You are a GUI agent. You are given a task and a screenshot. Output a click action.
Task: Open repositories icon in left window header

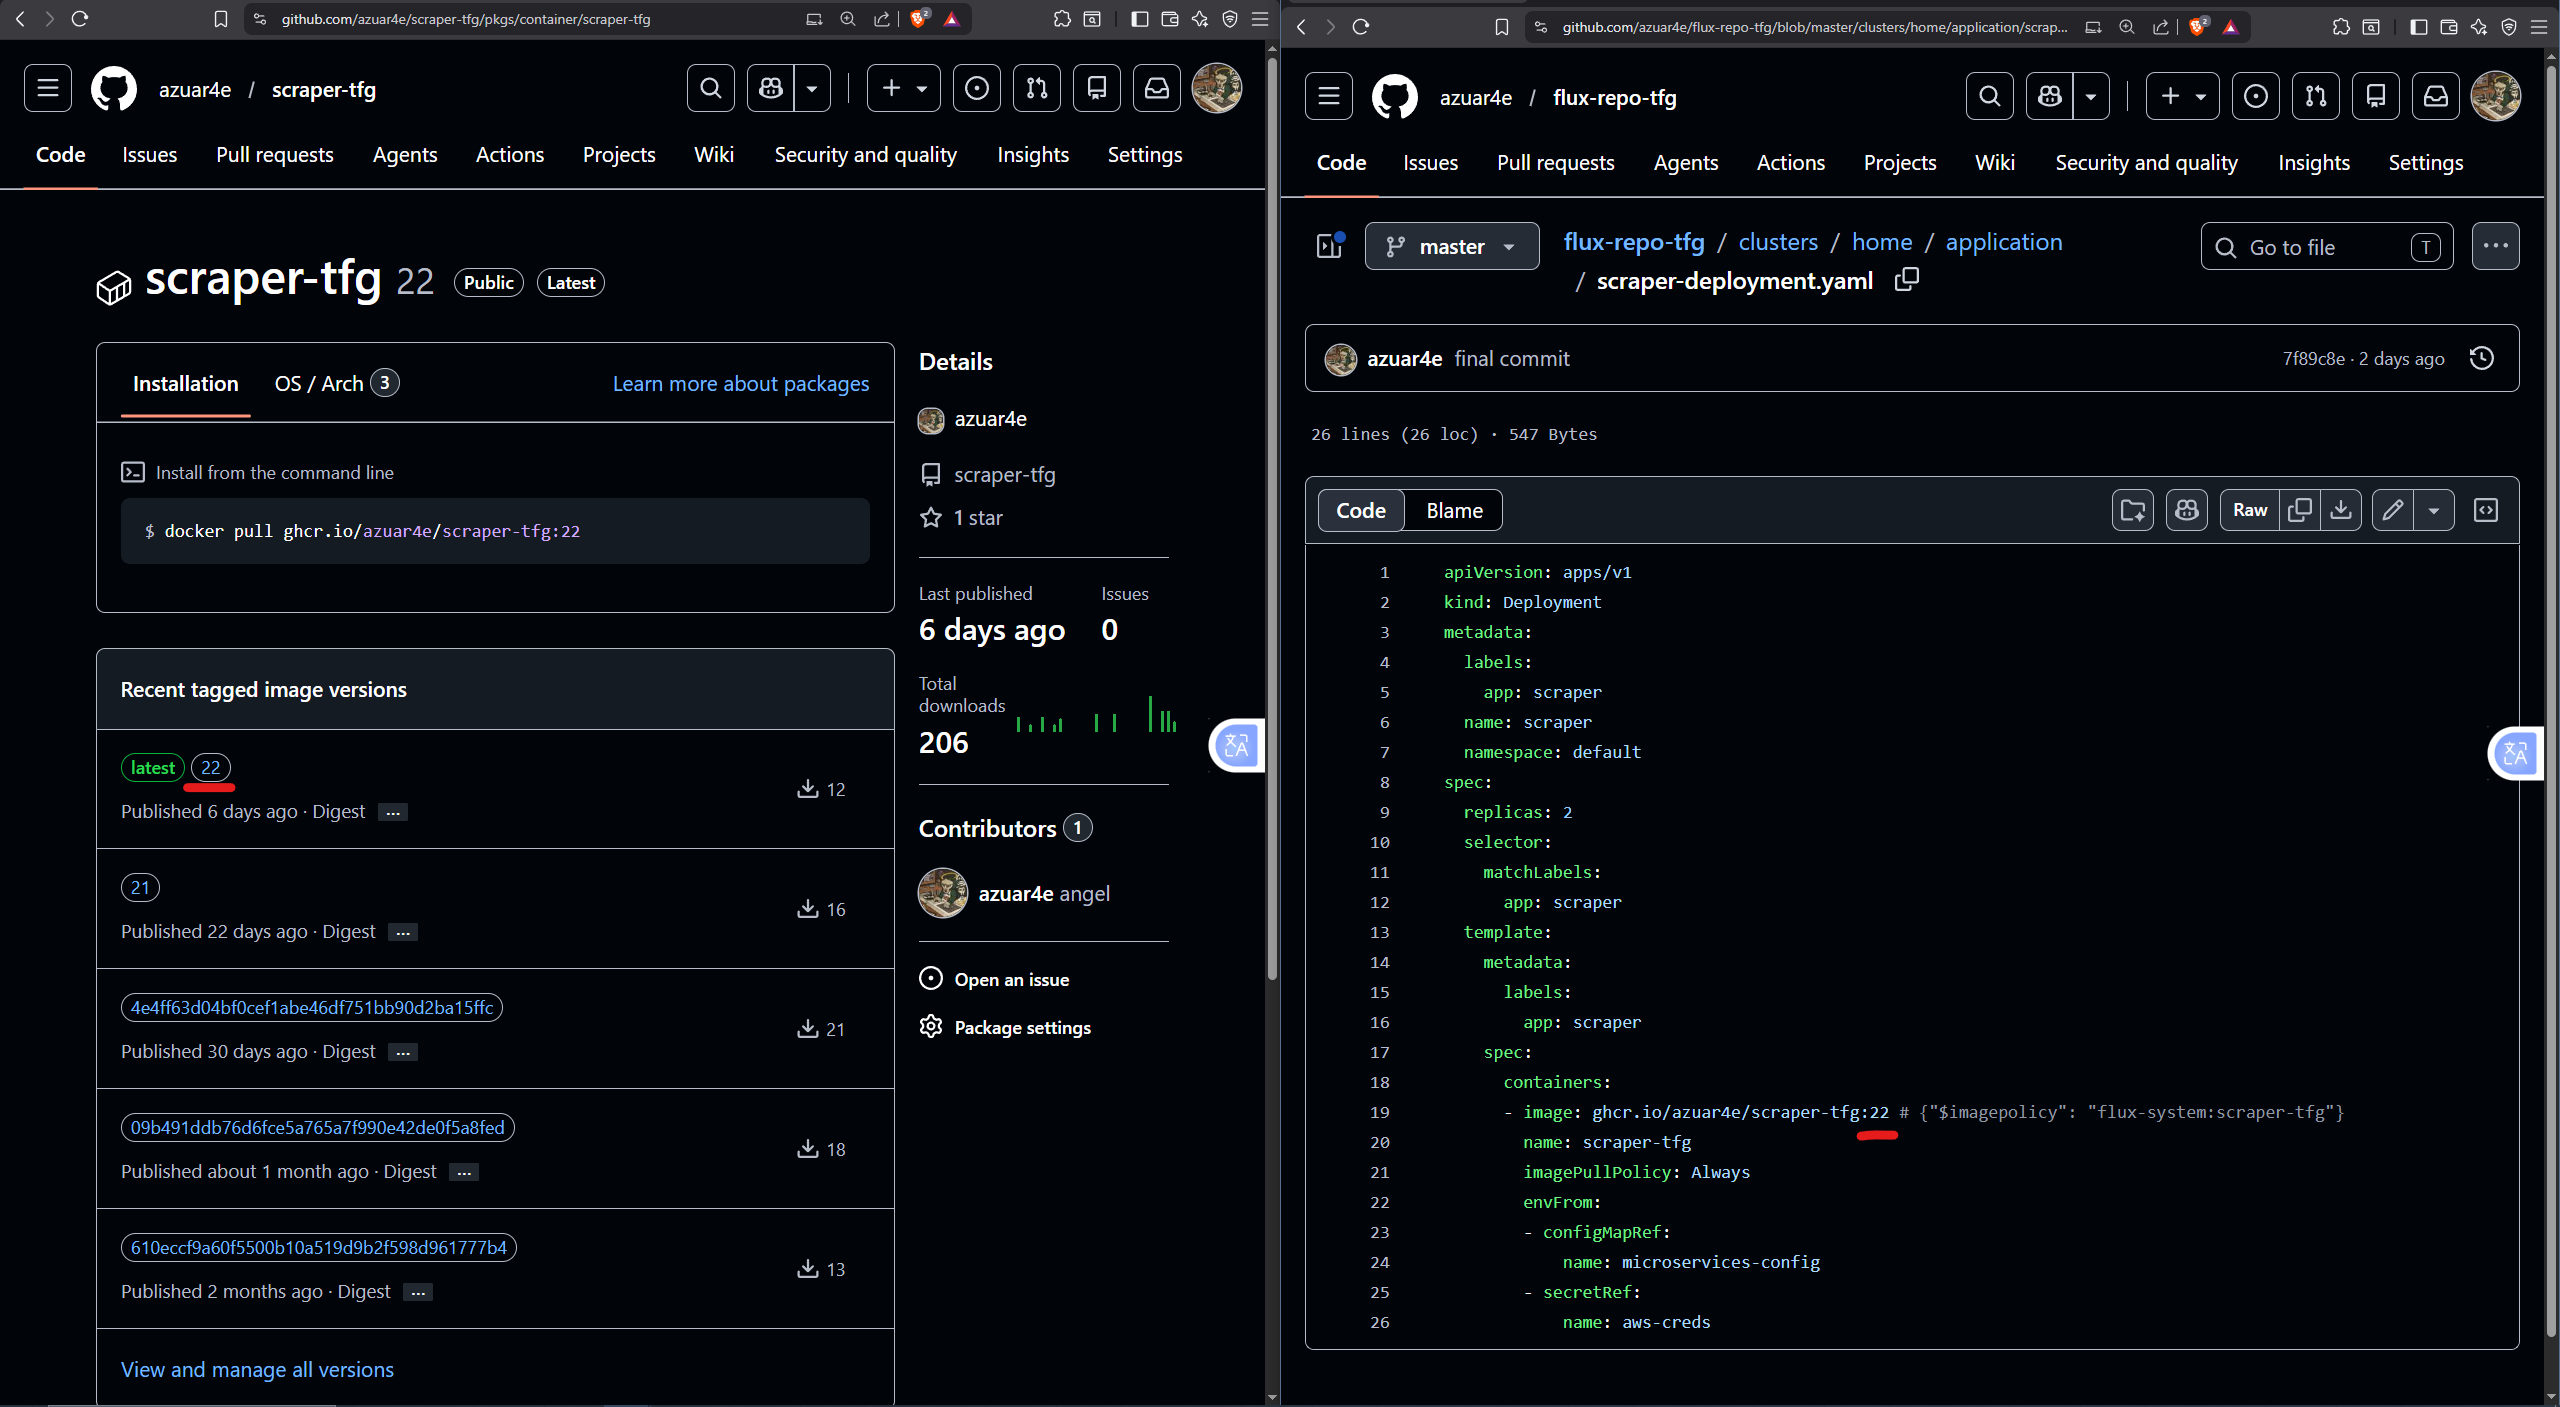point(1097,89)
